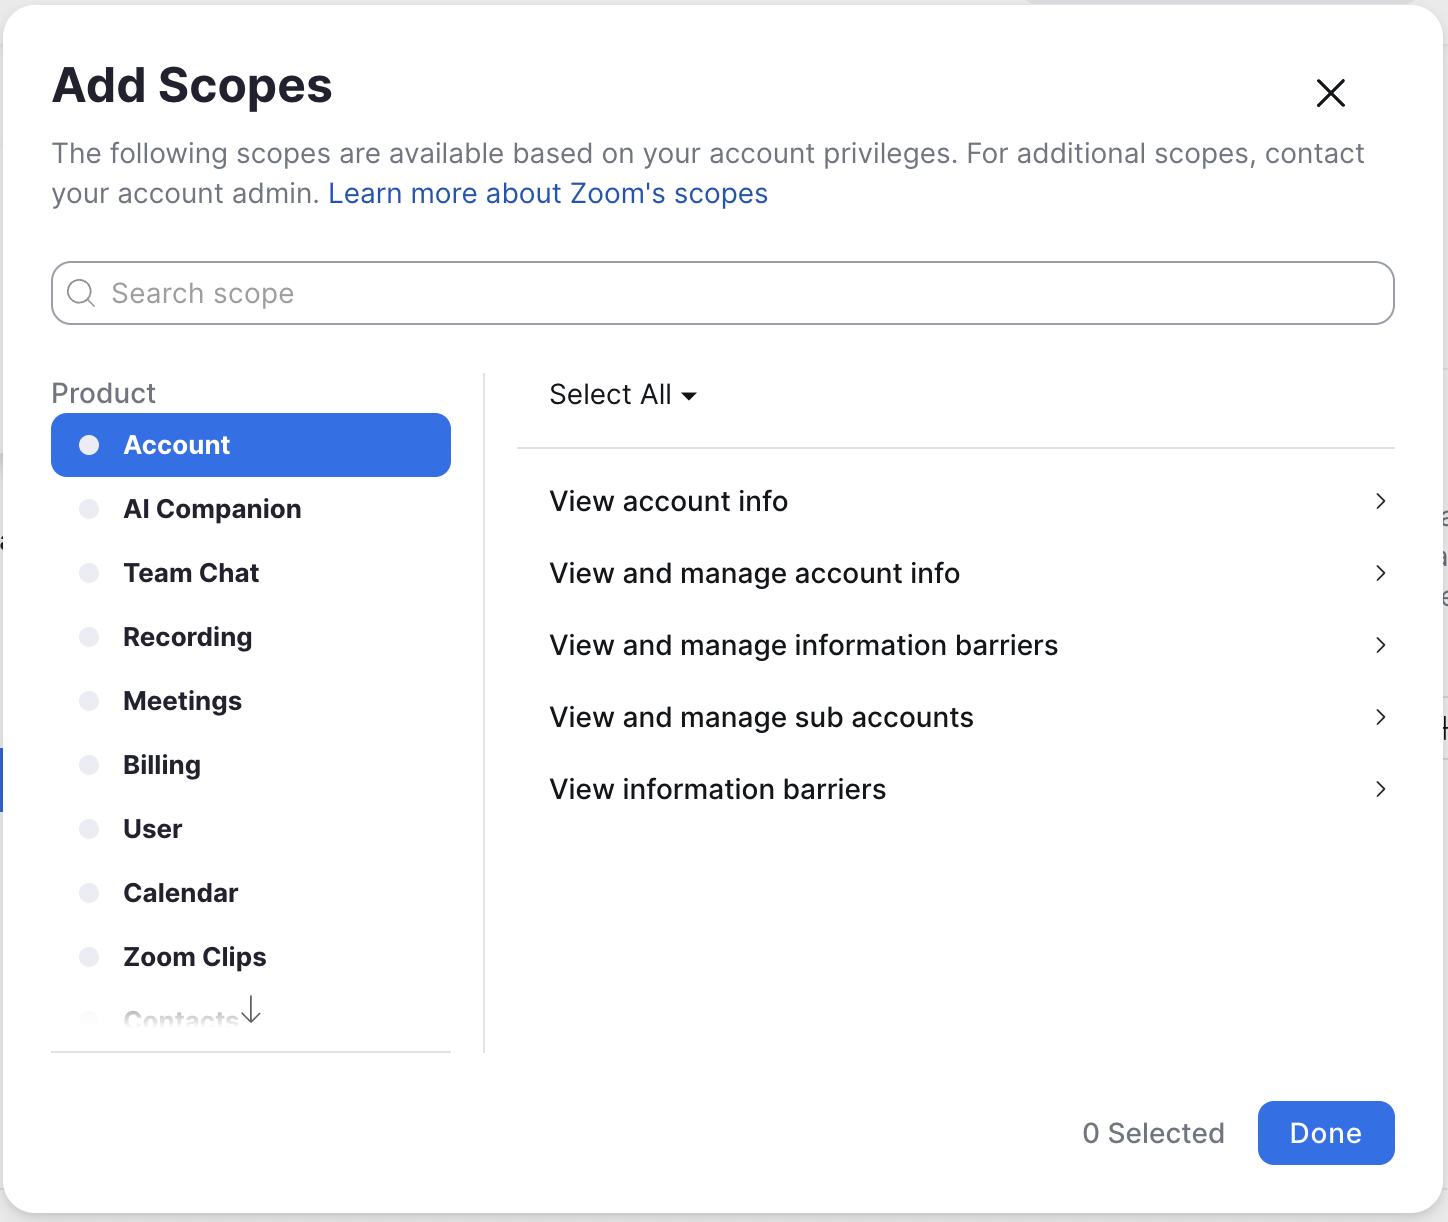Click the down arrow below product list
Image resolution: width=1448 pixels, height=1222 pixels.
(251, 1009)
